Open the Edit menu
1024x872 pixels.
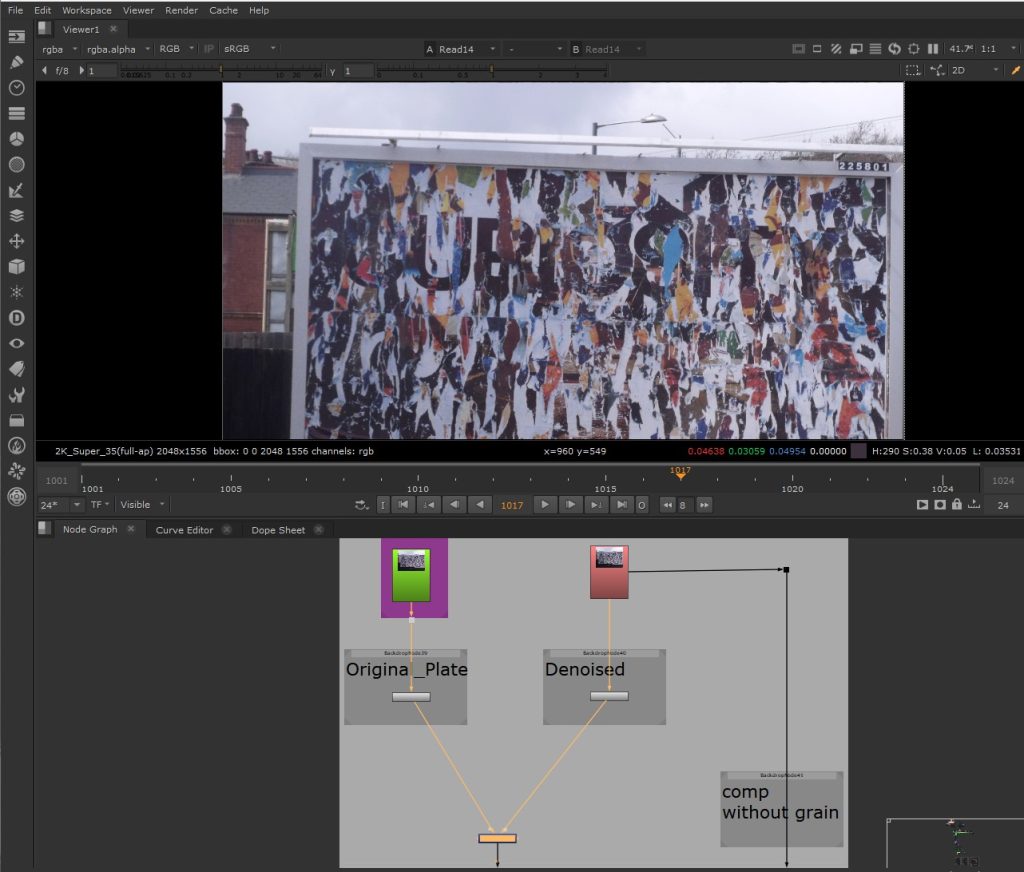(x=42, y=10)
